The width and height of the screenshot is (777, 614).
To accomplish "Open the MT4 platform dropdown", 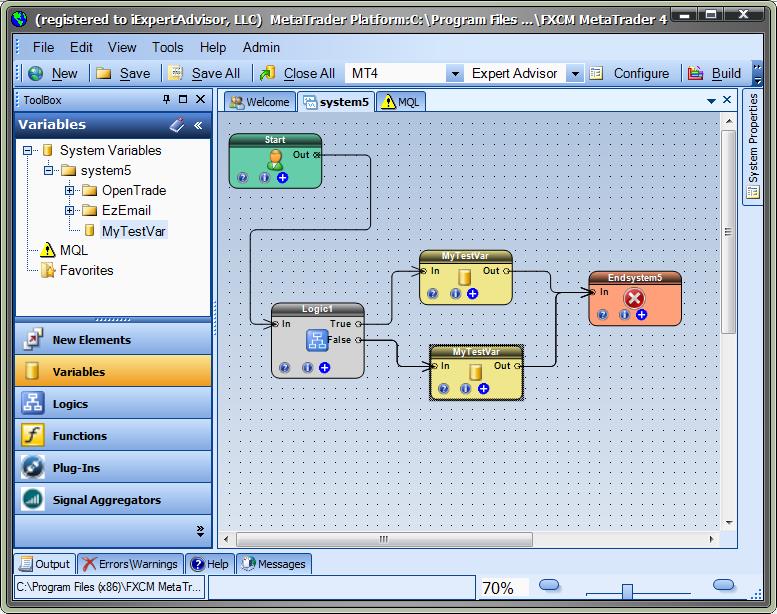I will 454,74.
